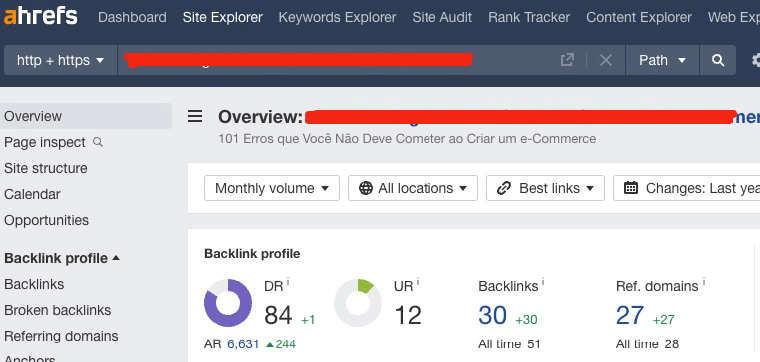The width and height of the screenshot is (760, 362).
Task: Click the UR value 12
Action: 408,316
